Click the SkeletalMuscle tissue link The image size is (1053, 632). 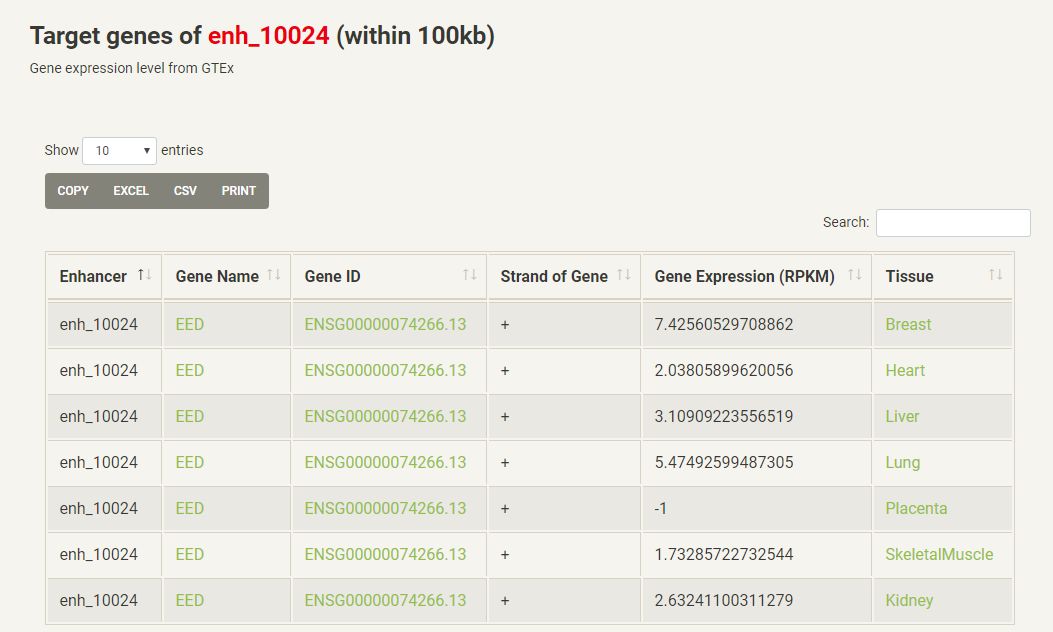pos(939,554)
